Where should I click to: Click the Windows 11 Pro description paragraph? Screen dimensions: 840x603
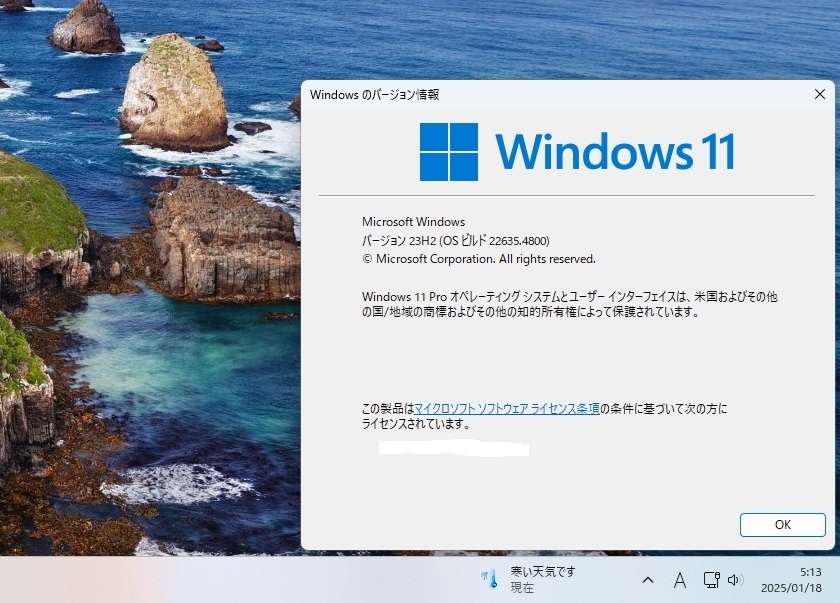570,304
